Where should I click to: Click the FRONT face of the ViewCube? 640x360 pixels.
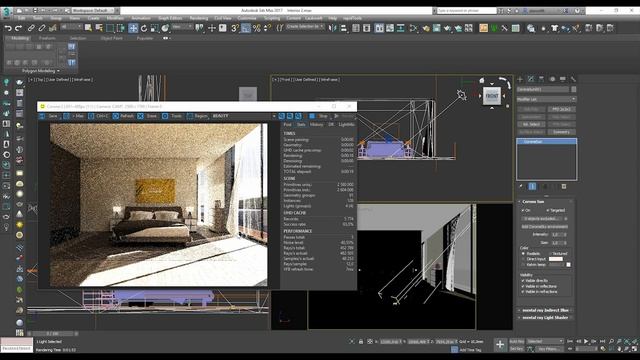point(492,96)
